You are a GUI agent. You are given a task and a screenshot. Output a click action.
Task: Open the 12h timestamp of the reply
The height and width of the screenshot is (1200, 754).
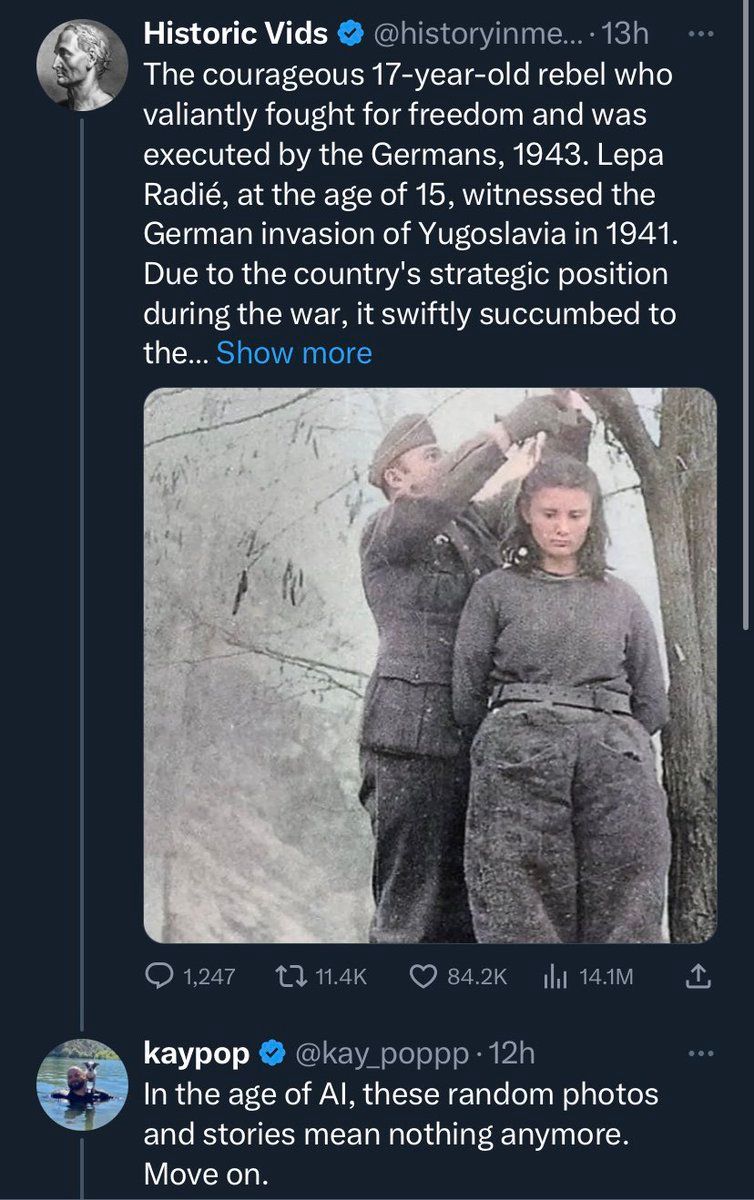(515, 1053)
